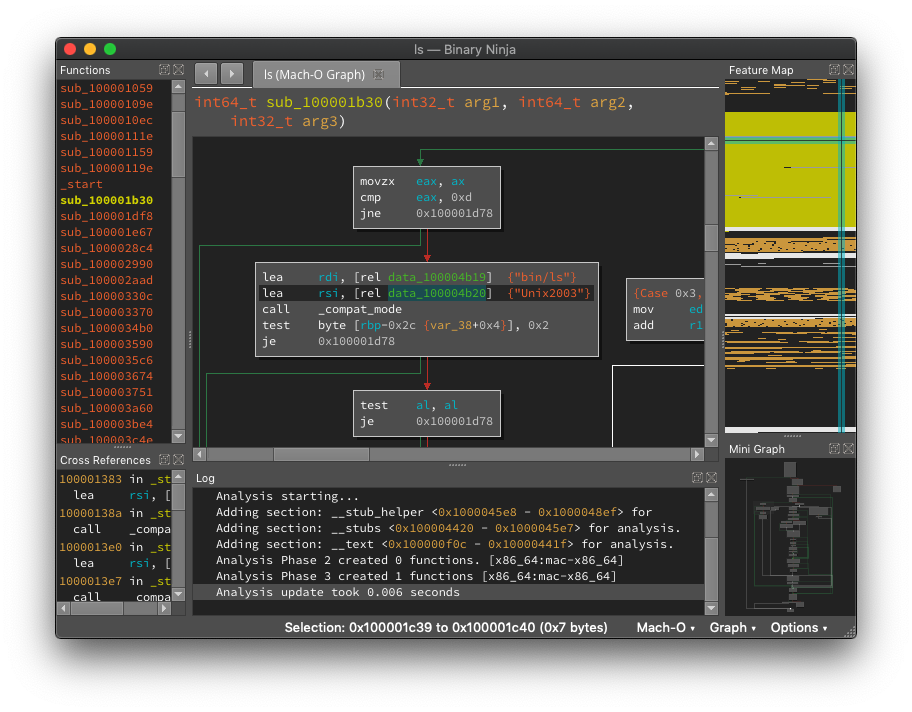Open the Graph view mode dropdown
Viewport: 912px width, 712px height.
click(732, 628)
